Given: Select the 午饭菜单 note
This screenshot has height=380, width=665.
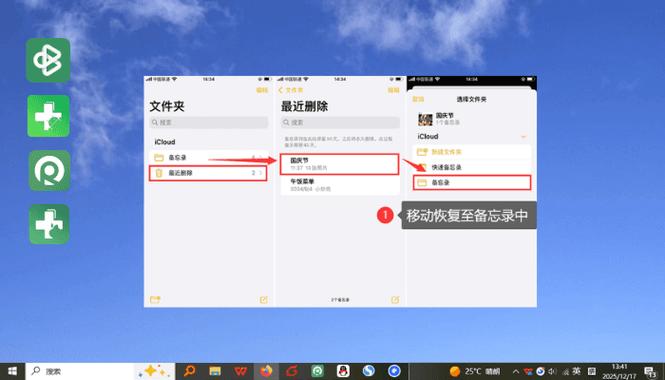Looking at the screenshot, I should (x=340, y=185).
